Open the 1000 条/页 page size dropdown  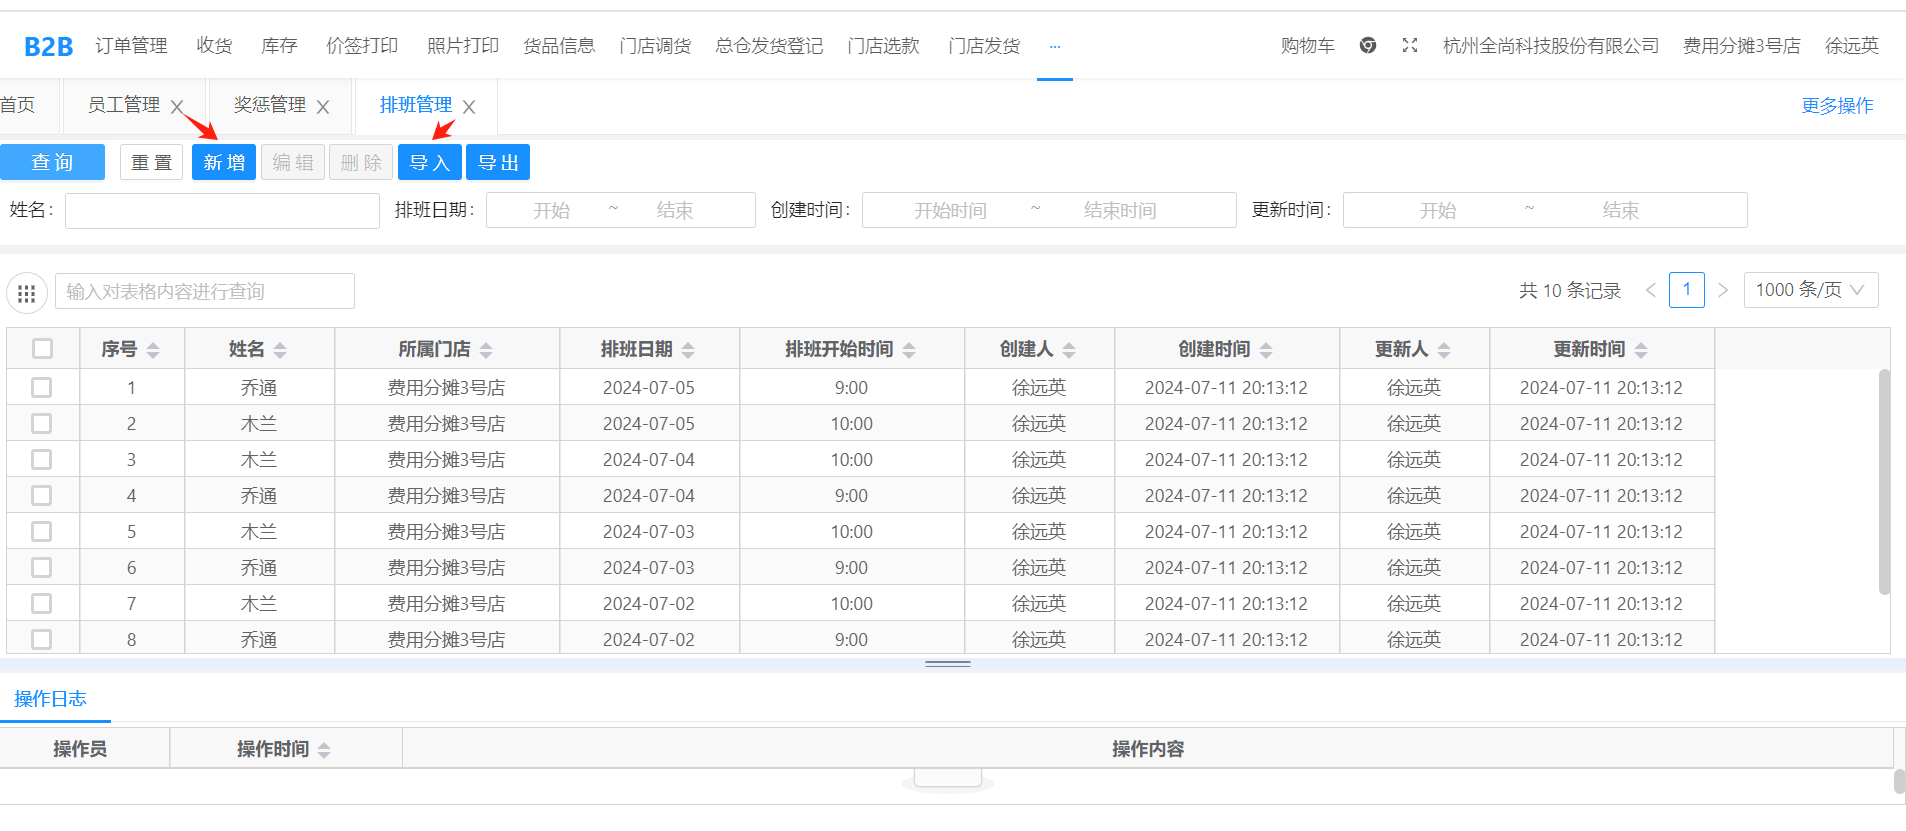click(1810, 290)
